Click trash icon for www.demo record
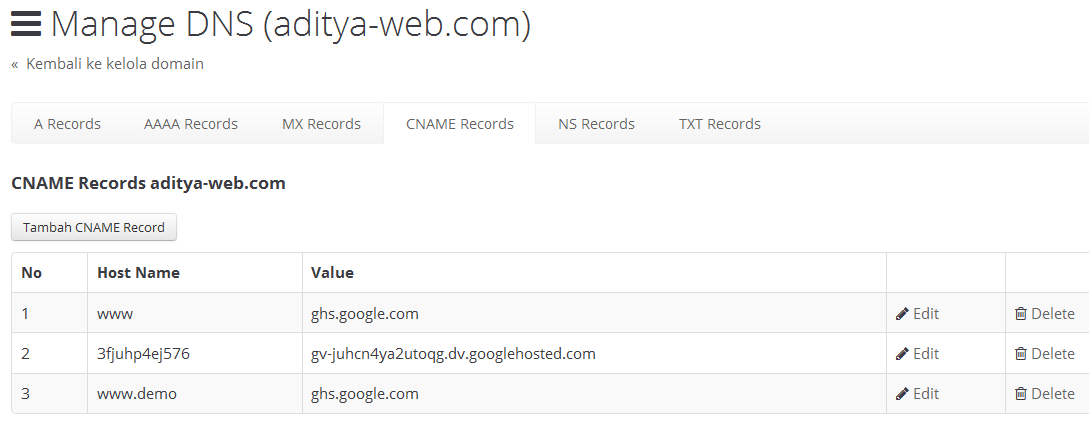Viewport: 1089px width, 421px height. pos(1021,394)
